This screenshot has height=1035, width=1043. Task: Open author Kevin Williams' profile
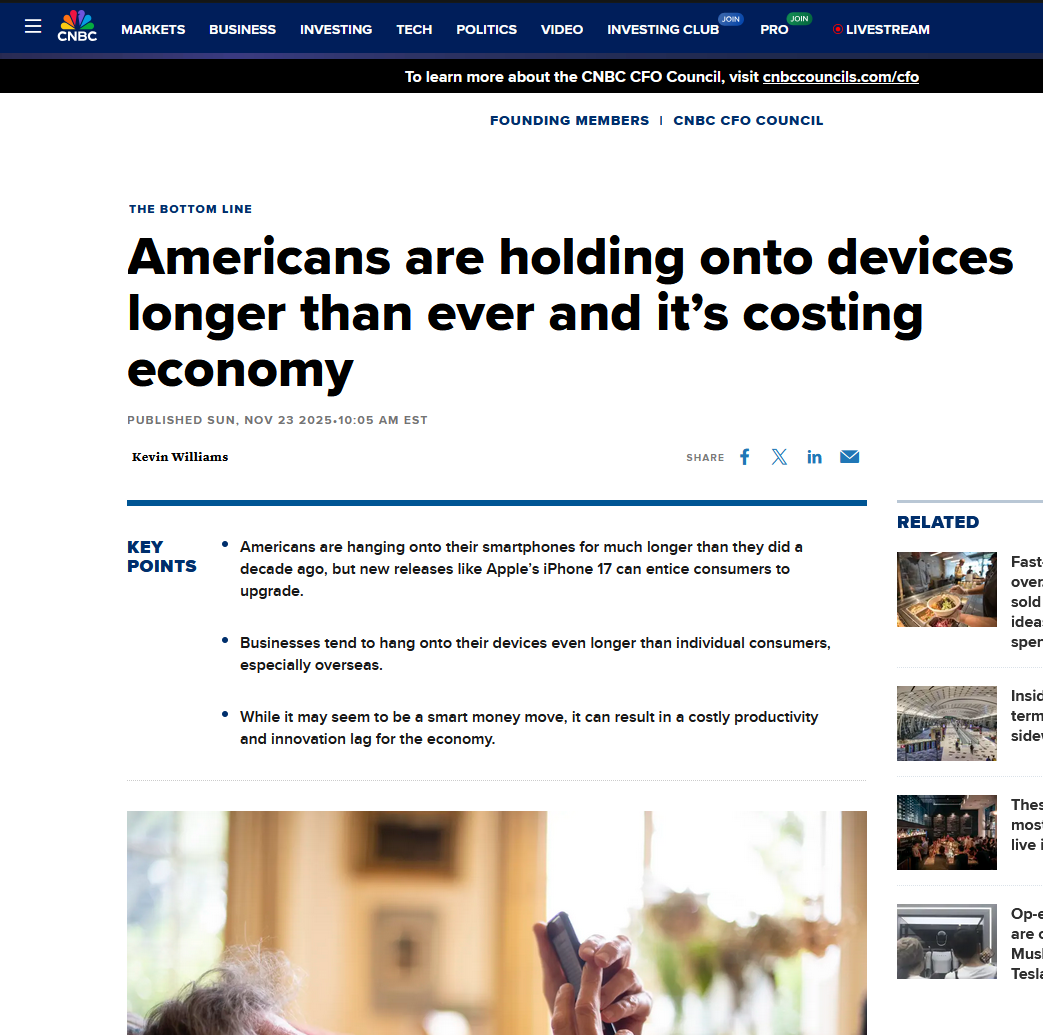coord(180,457)
